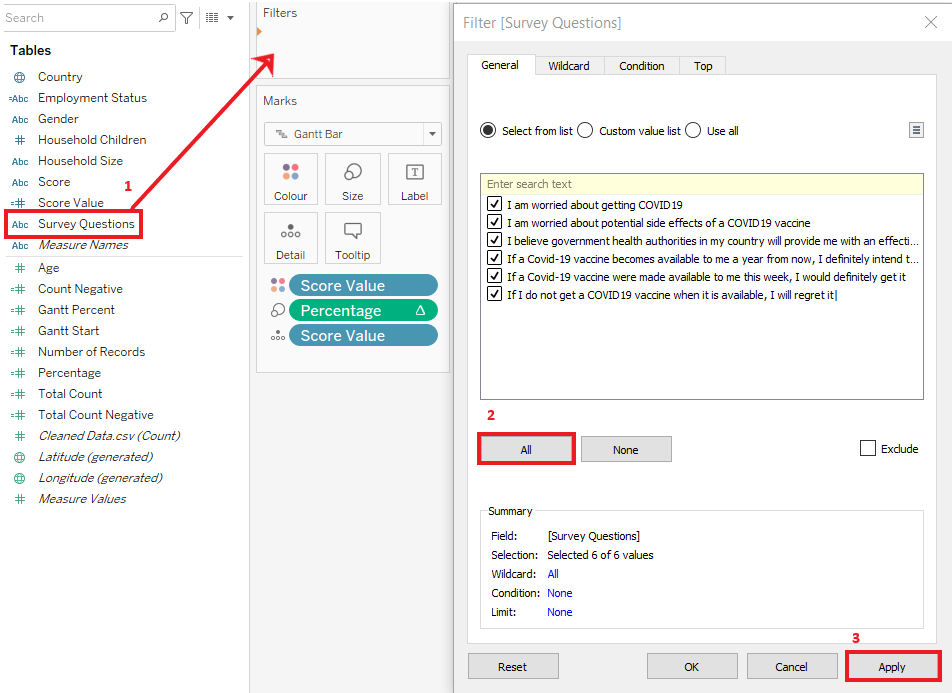This screenshot has width=952, height=693.
Task: Select the 'Custom value list' radio button
Action: (585, 131)
